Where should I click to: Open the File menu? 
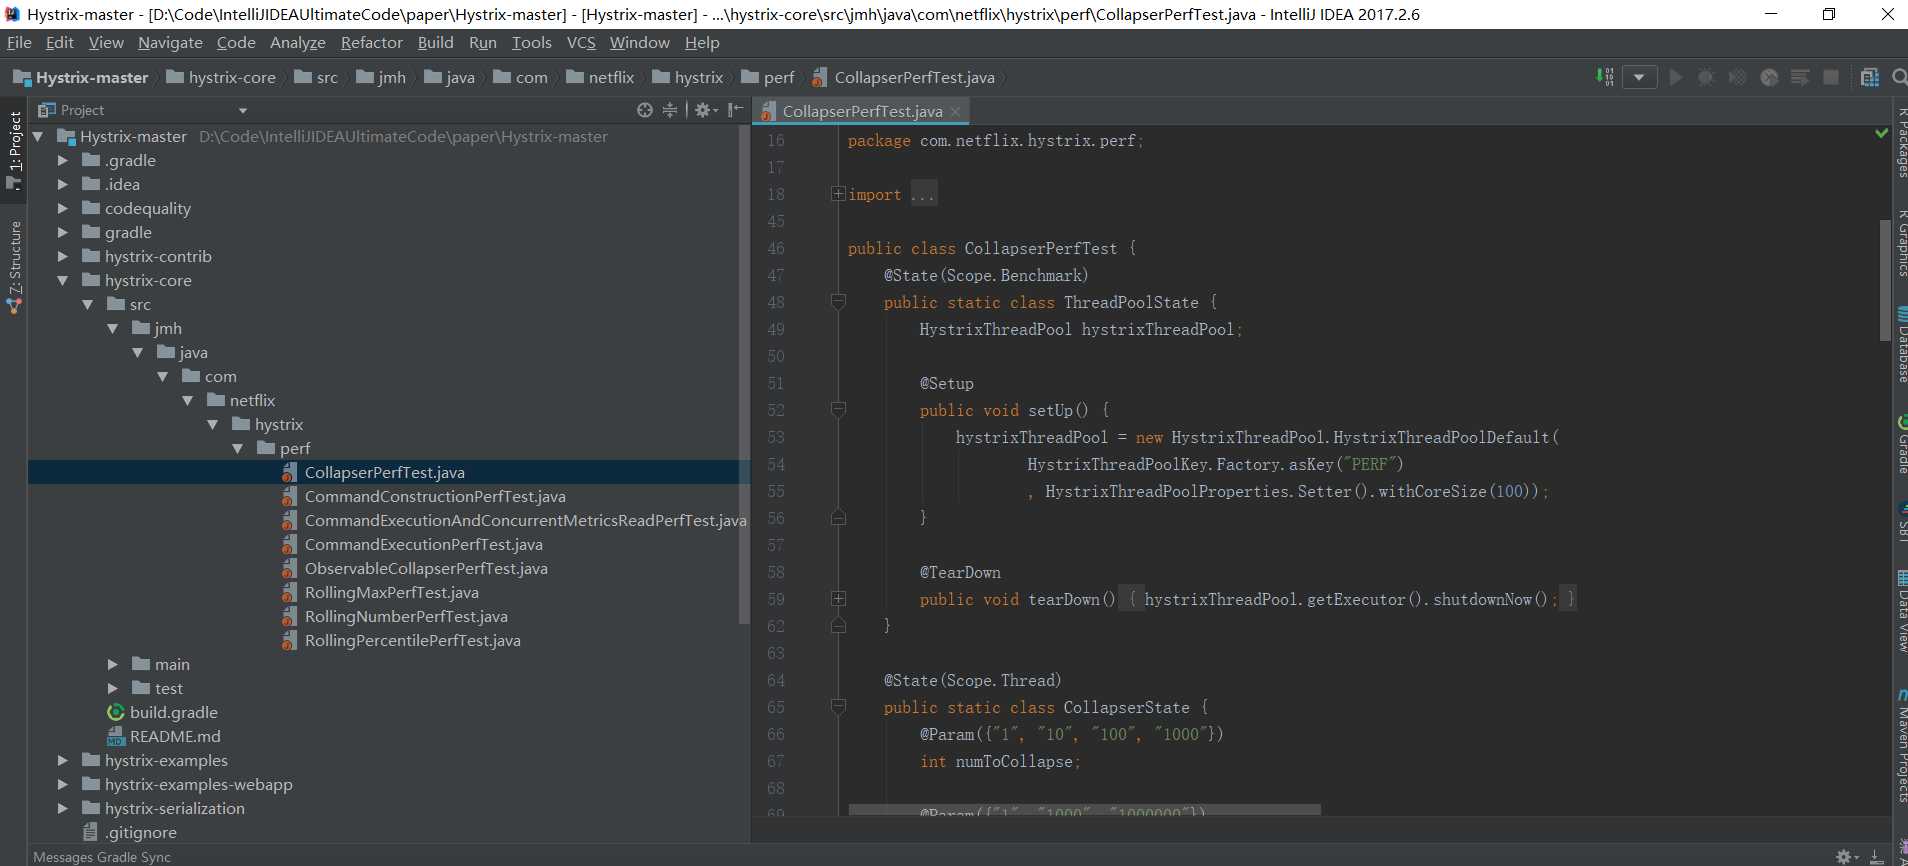19,42
